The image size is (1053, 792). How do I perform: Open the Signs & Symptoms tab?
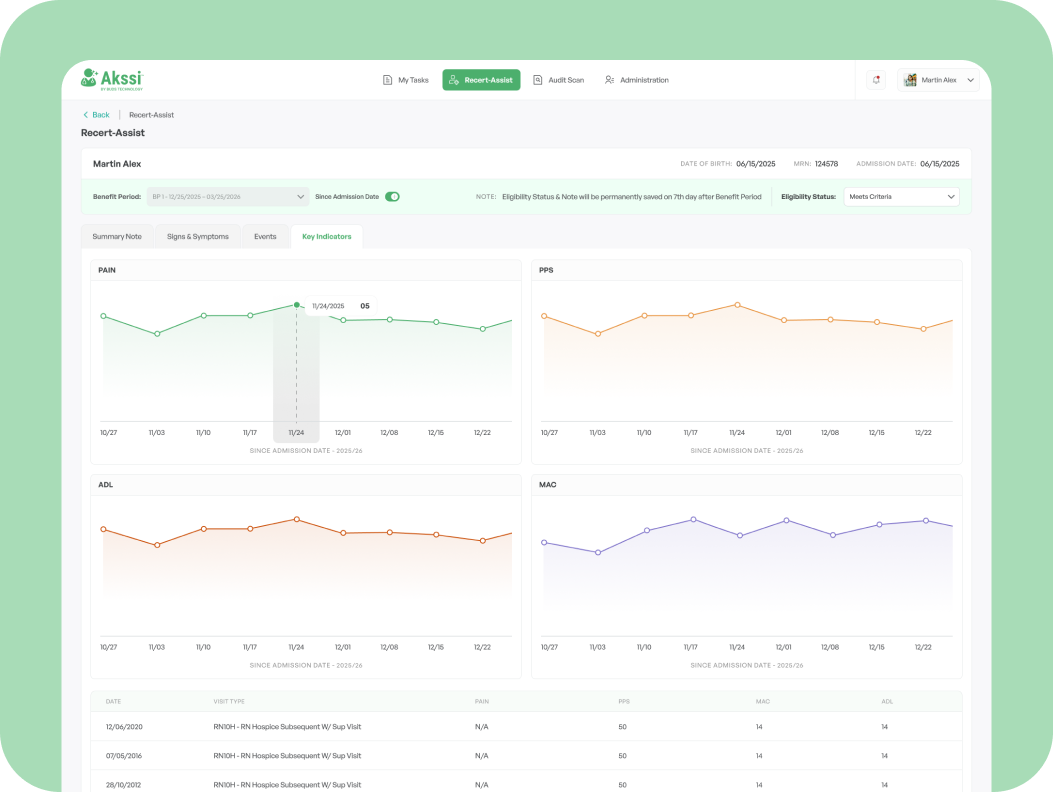point(198,237)
